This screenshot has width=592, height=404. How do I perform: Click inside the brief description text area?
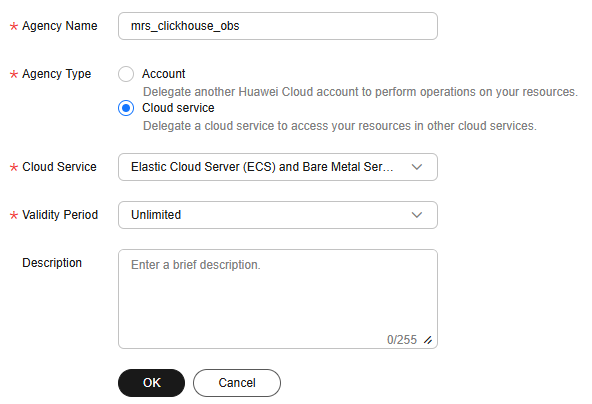click(278, 299)
